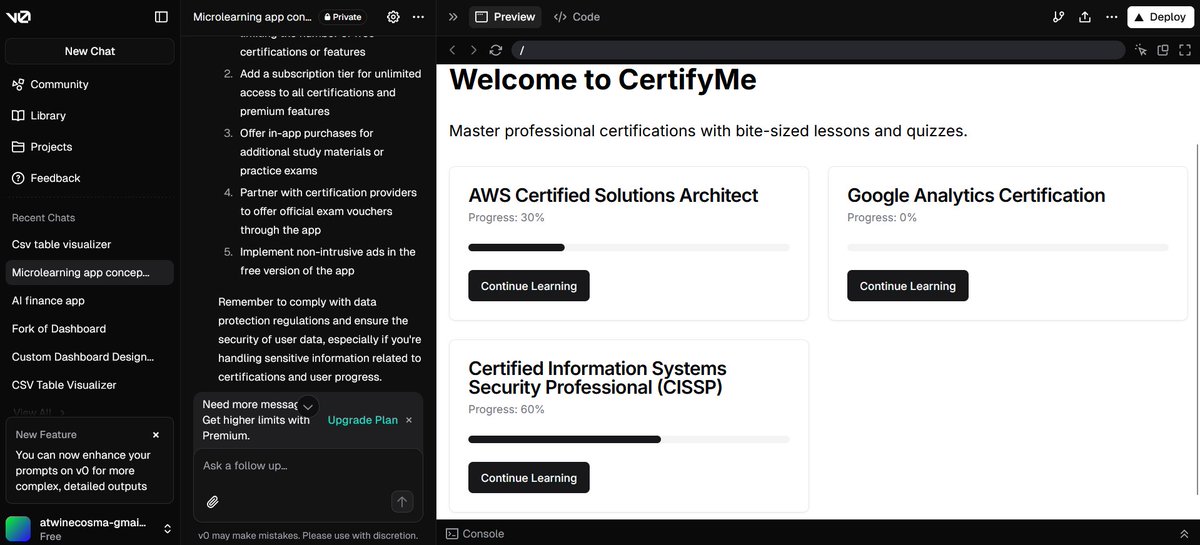Screen dimensions: 1200x545
Task: Go forward in the preview browser
Action: (x=474, y=50)
